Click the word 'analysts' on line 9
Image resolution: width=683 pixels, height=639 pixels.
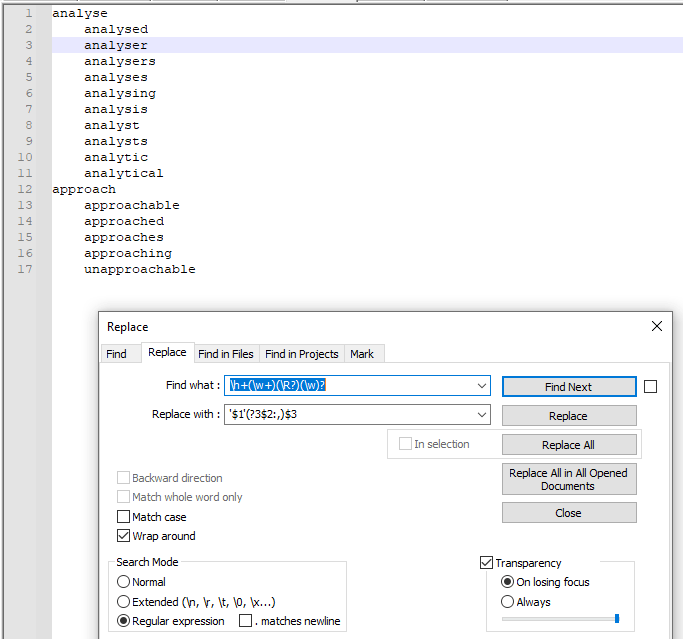coord(116,142)
